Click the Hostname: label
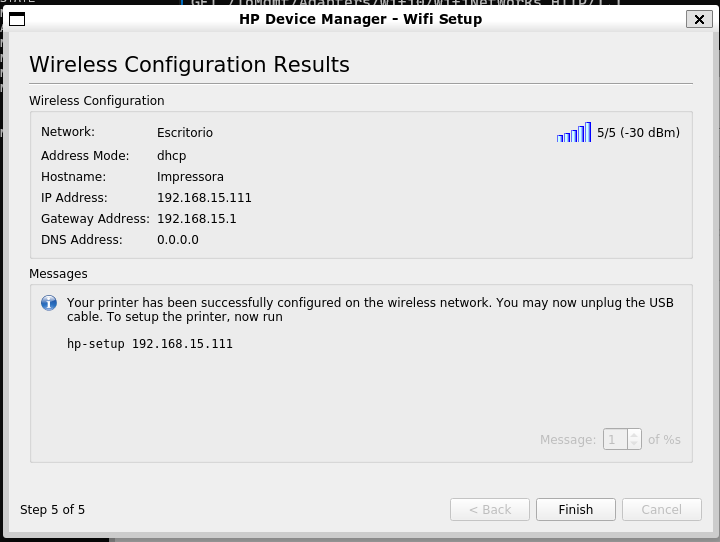The height and width of the screenshot is (542, 720). 73,177
